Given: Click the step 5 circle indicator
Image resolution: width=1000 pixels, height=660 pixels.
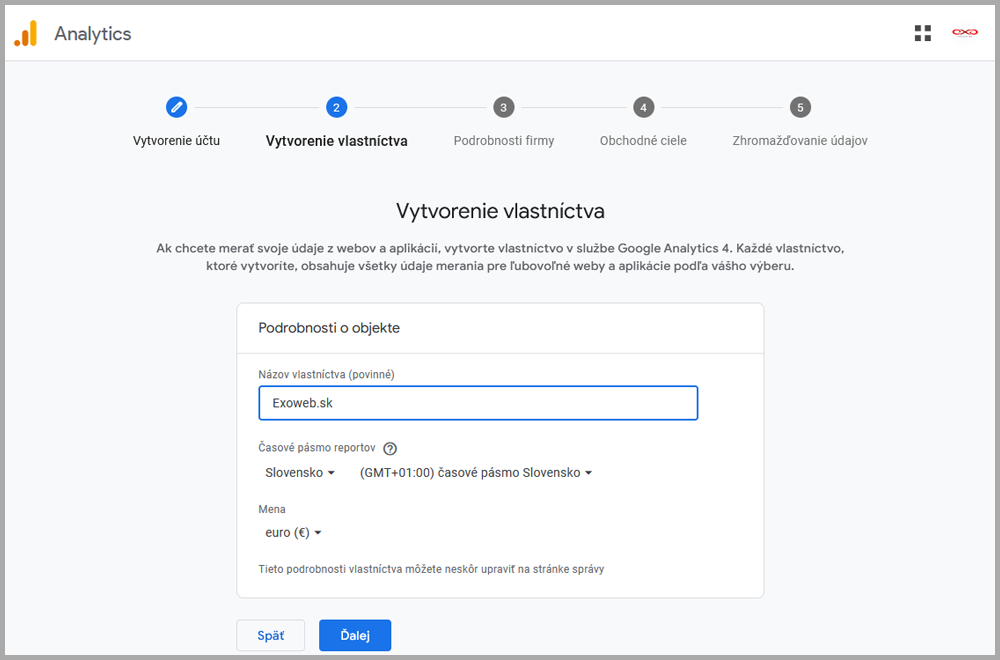Looking at the screenshot, I should point(799,107).
